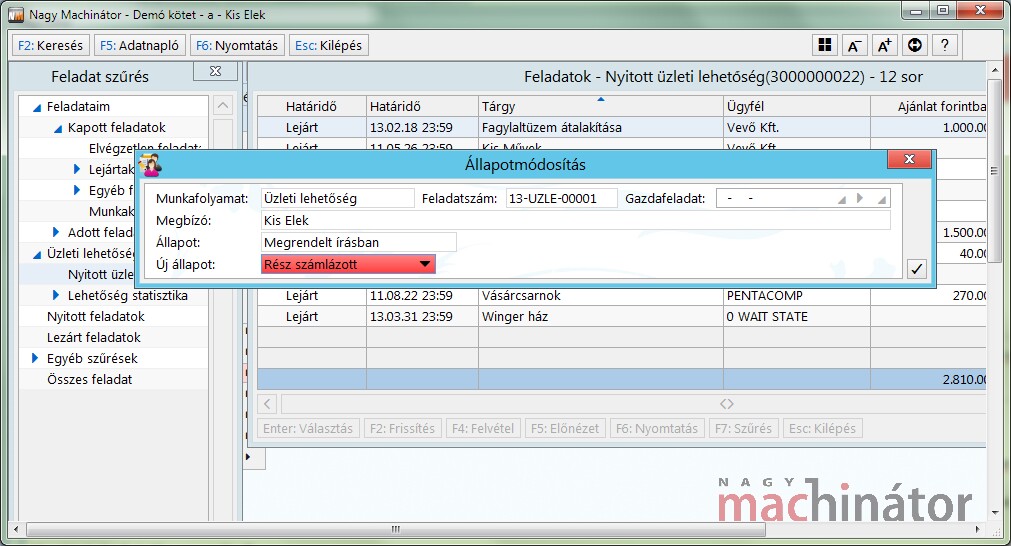
Task: Collapse the Üzleti lehetőség node
Action: coord(37,254)
